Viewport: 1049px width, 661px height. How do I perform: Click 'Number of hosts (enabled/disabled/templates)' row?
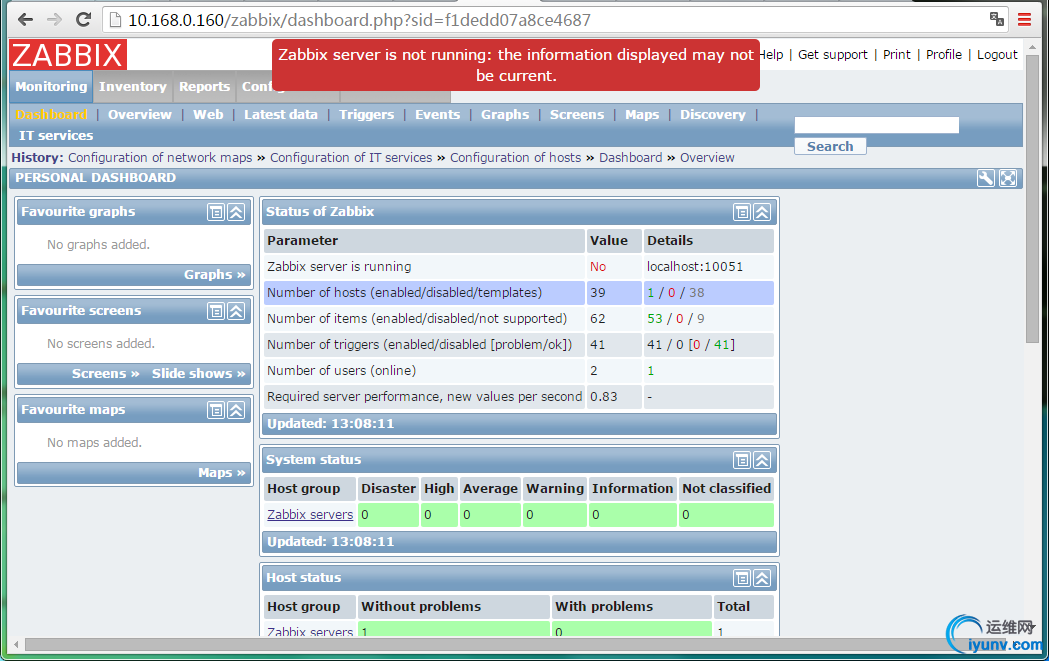[x=518, y=293]
